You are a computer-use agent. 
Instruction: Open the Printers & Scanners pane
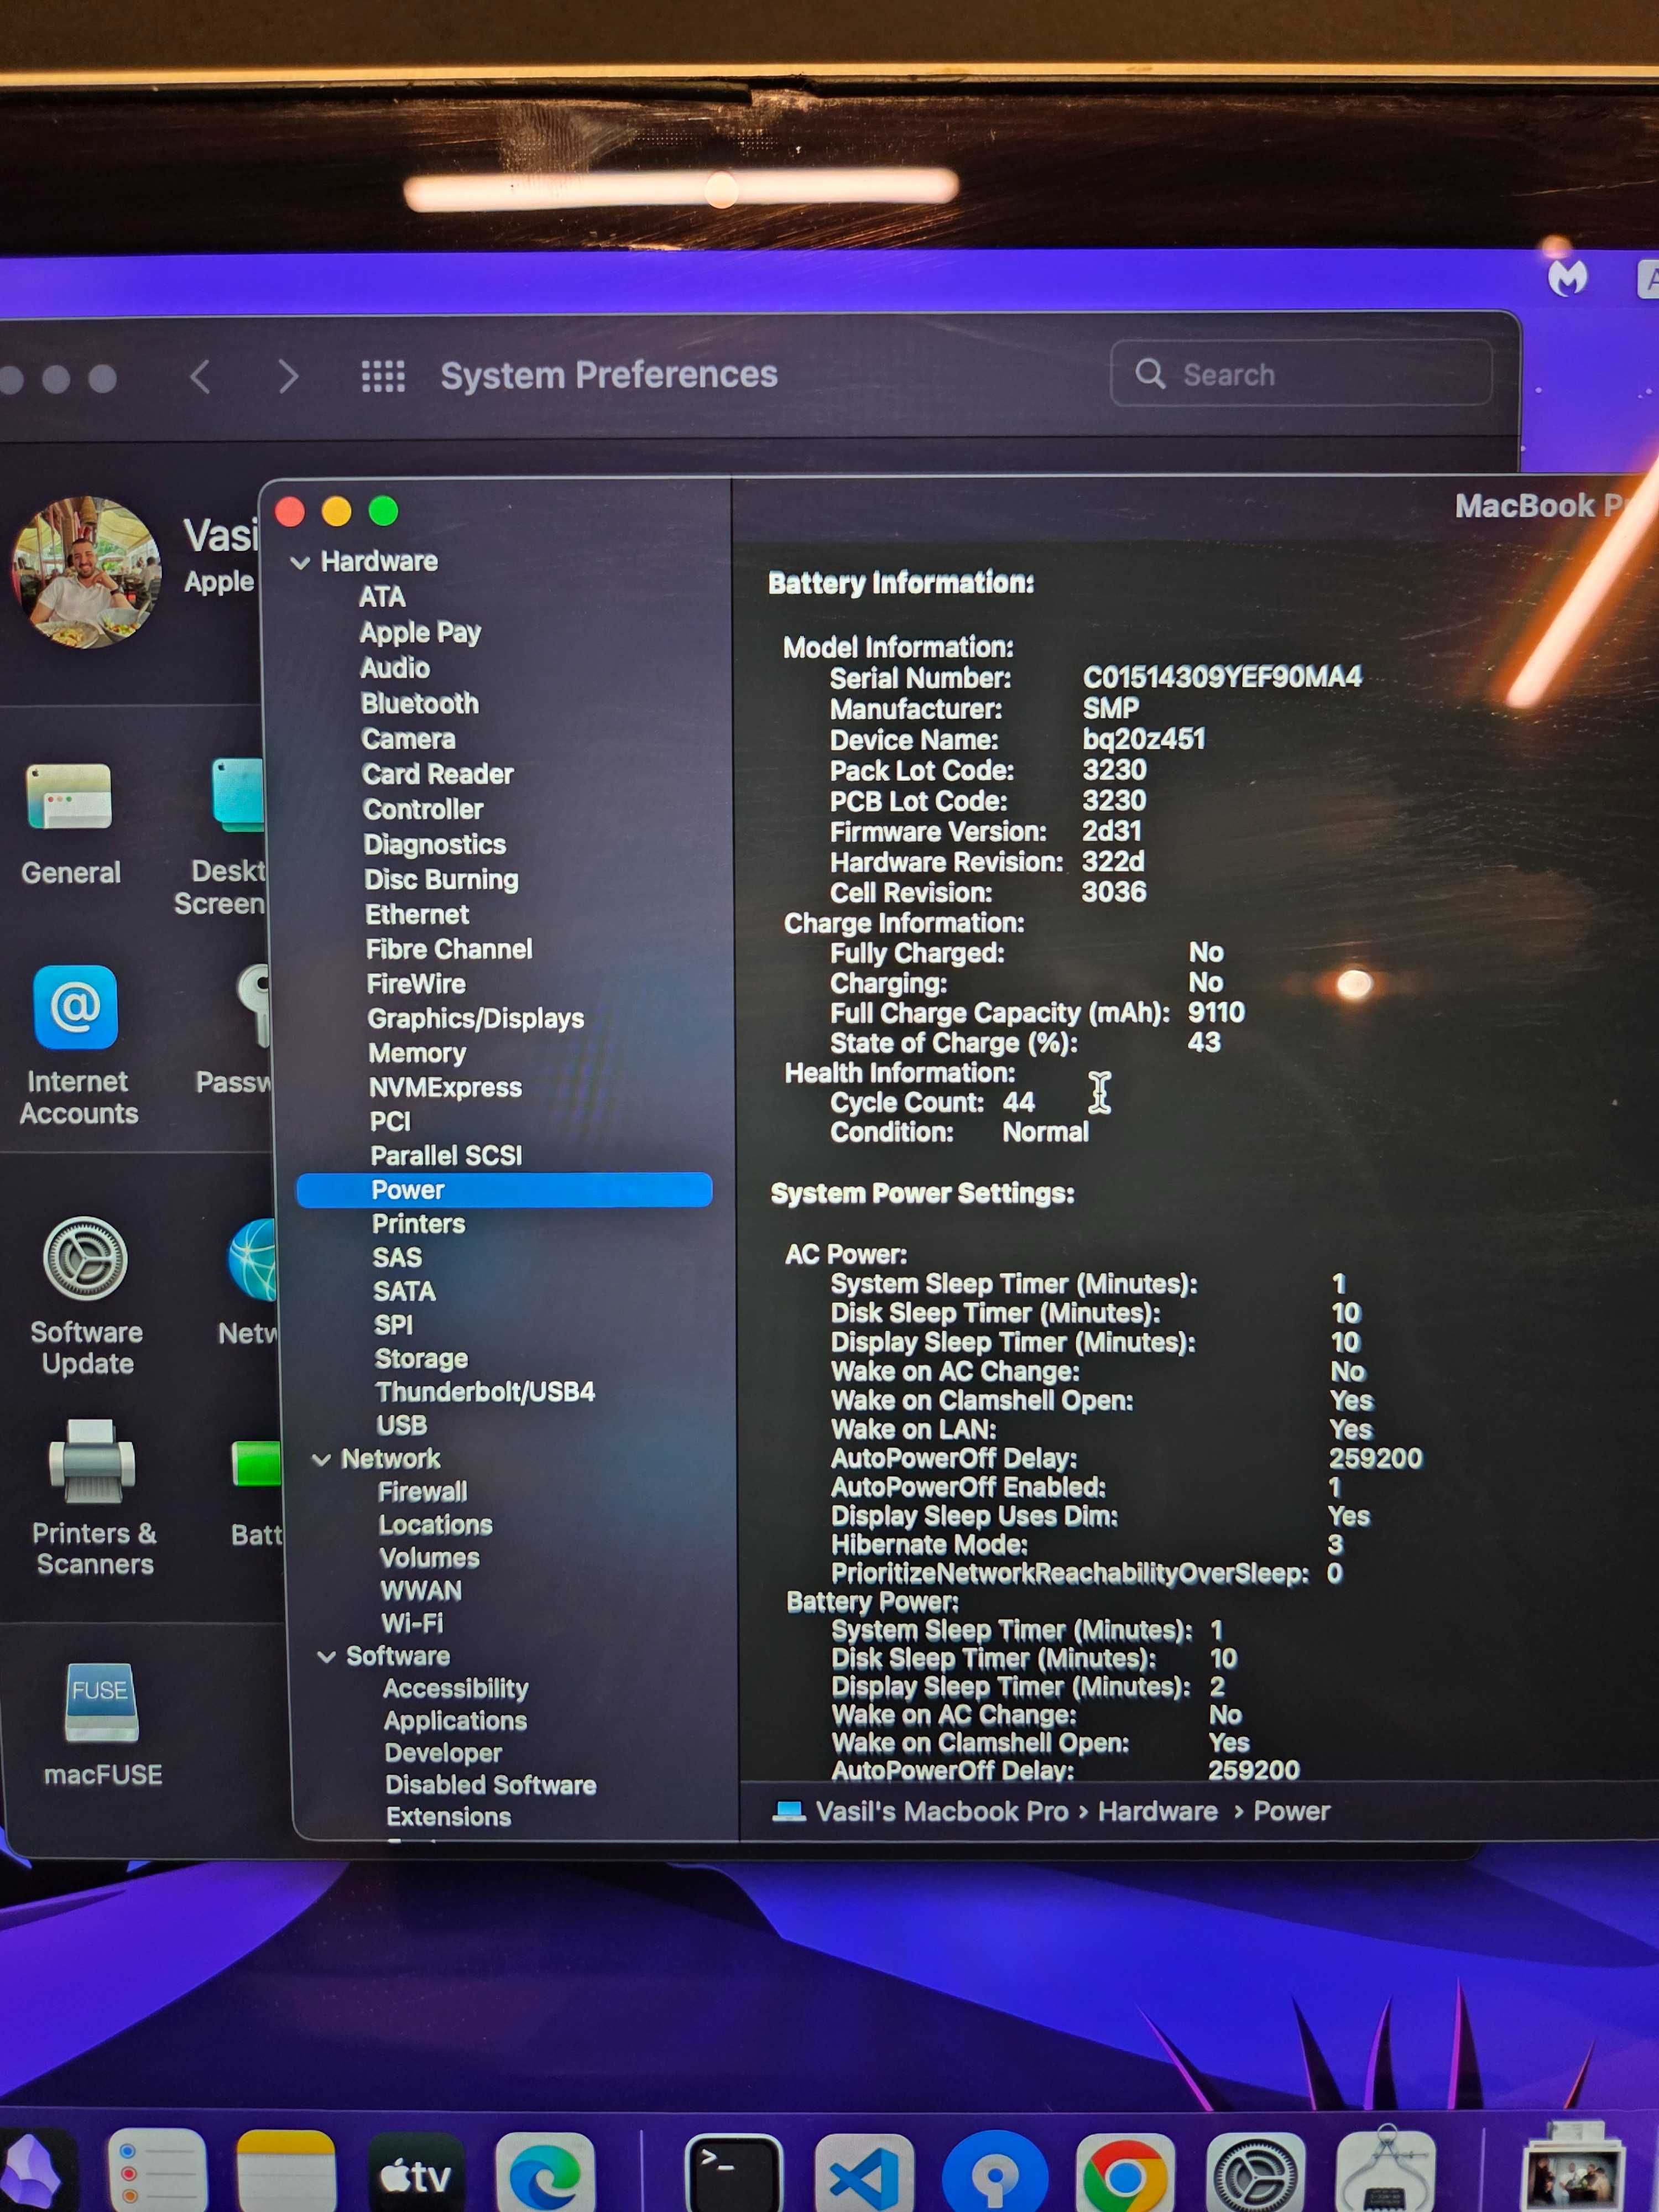click(x=93, y=1497)
